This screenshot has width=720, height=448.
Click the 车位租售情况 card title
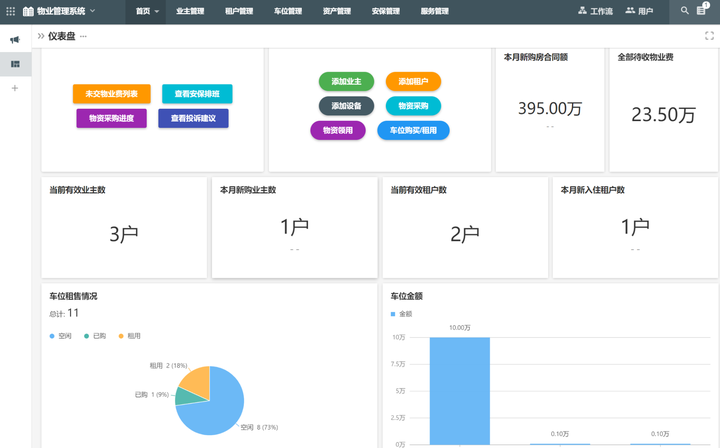pyautogui.click(x=73, y=296)
